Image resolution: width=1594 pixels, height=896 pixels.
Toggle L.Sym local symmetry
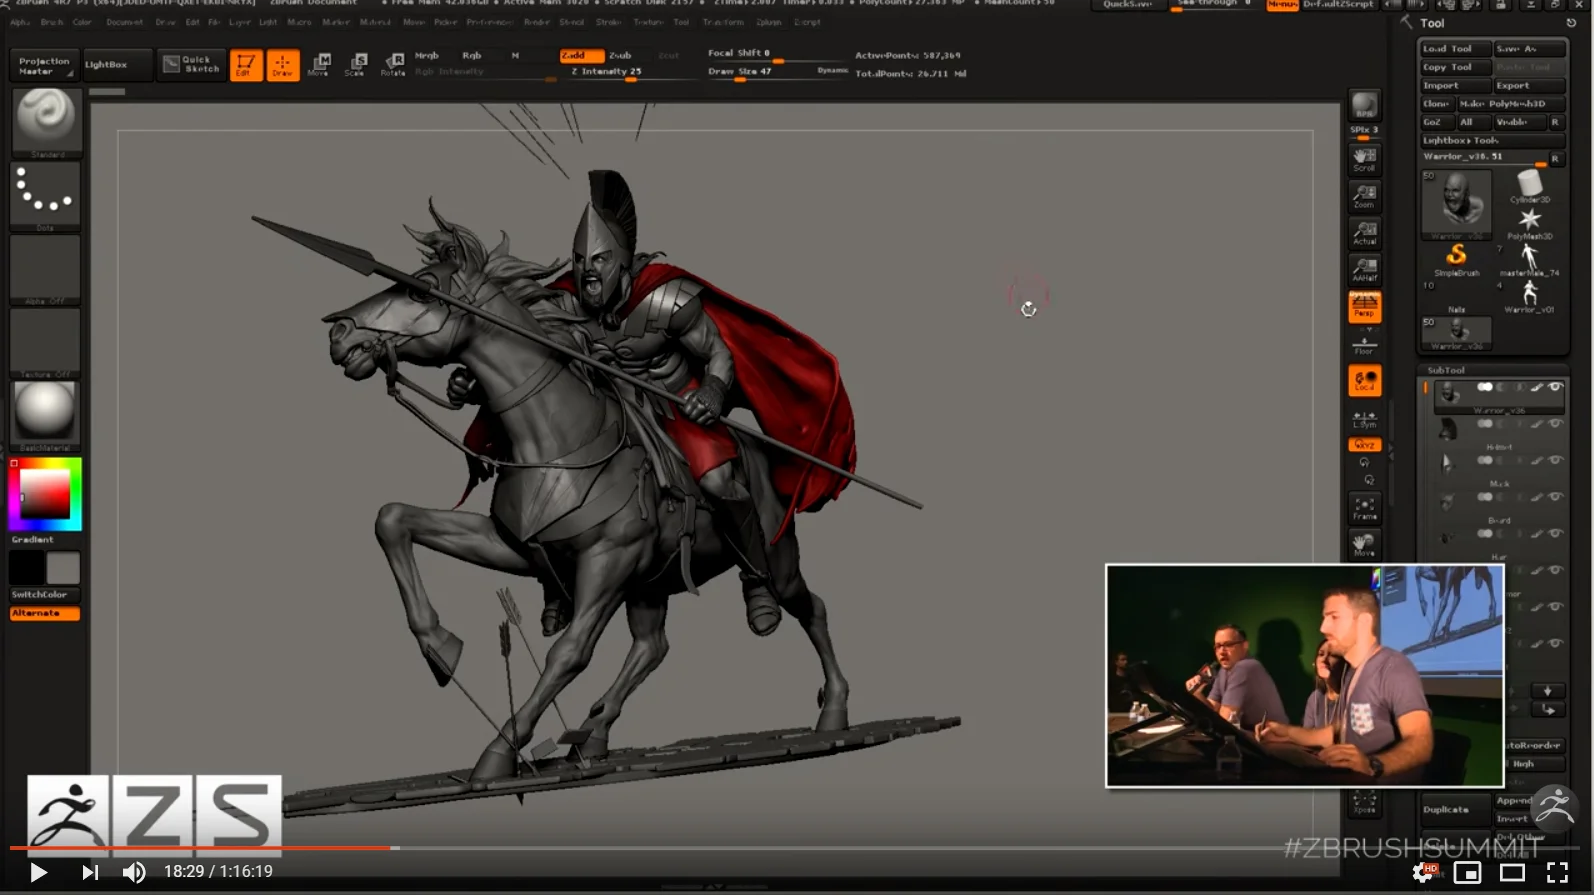coord(1364,419)
